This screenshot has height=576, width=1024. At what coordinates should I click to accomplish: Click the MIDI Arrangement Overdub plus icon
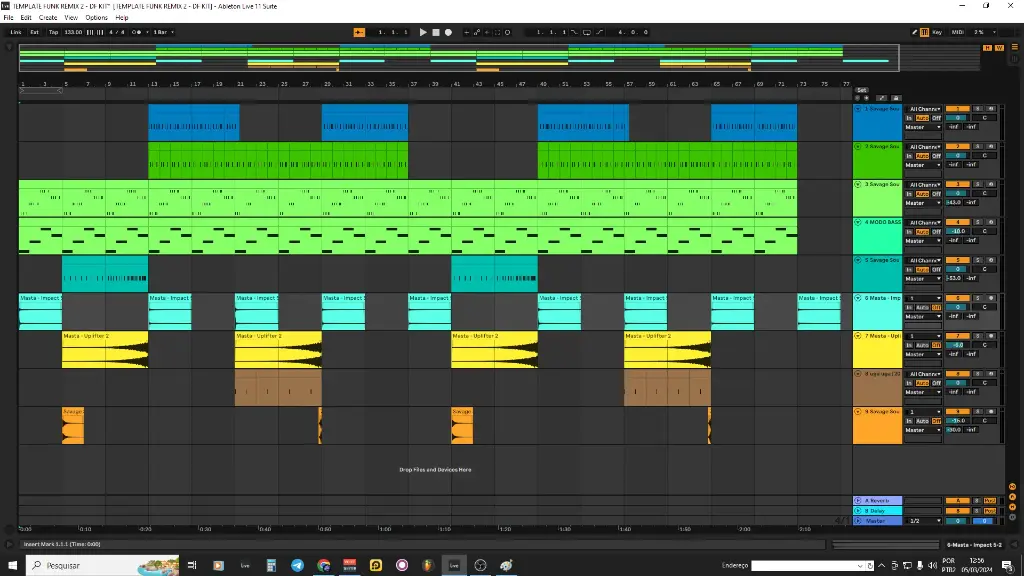(x=466, y=32)
